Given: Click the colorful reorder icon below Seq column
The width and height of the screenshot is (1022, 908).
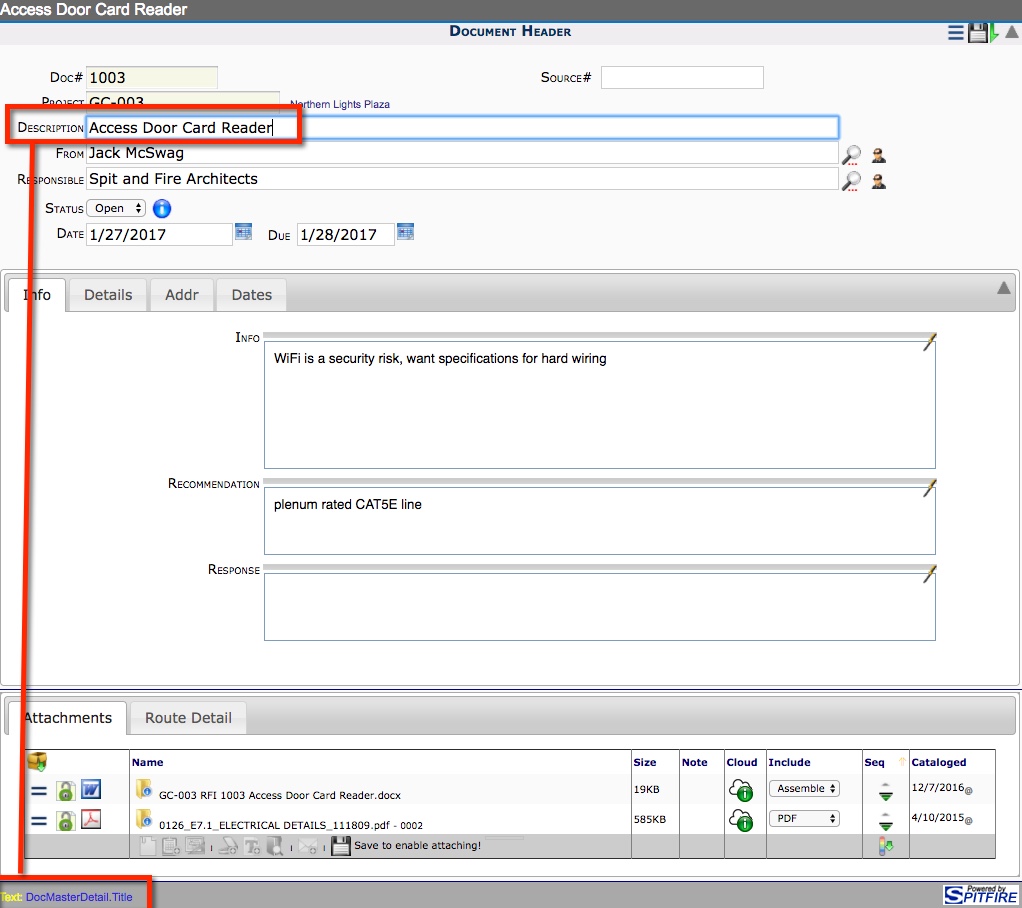Looking at the screenshot, I should (886, 846).
